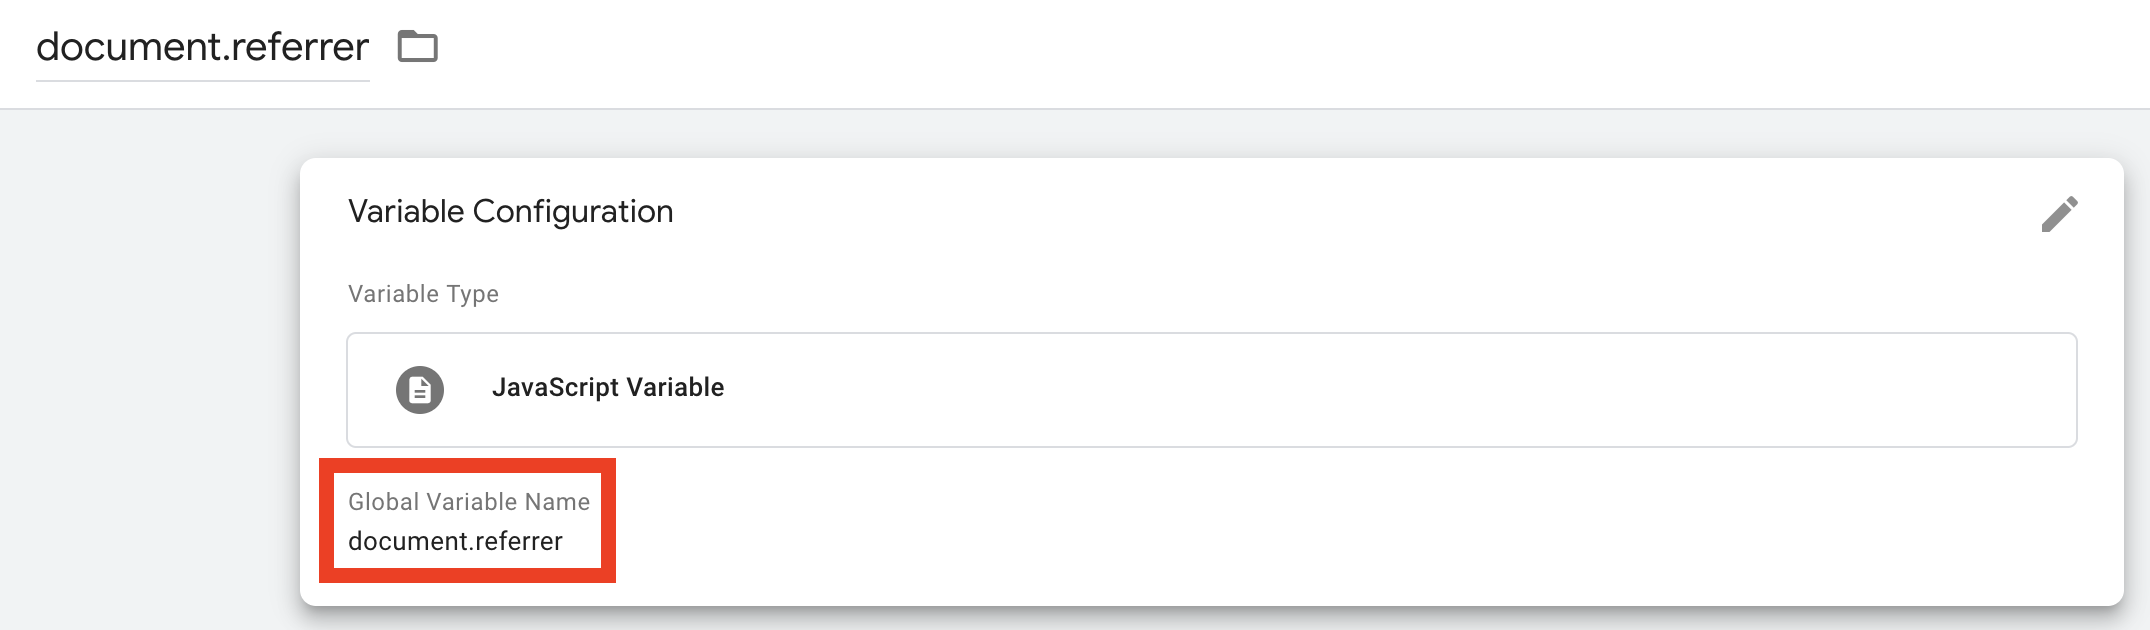Click the Variable Configuration heading
This screenshot has height=630, width=2150.
tap(510, 212)
